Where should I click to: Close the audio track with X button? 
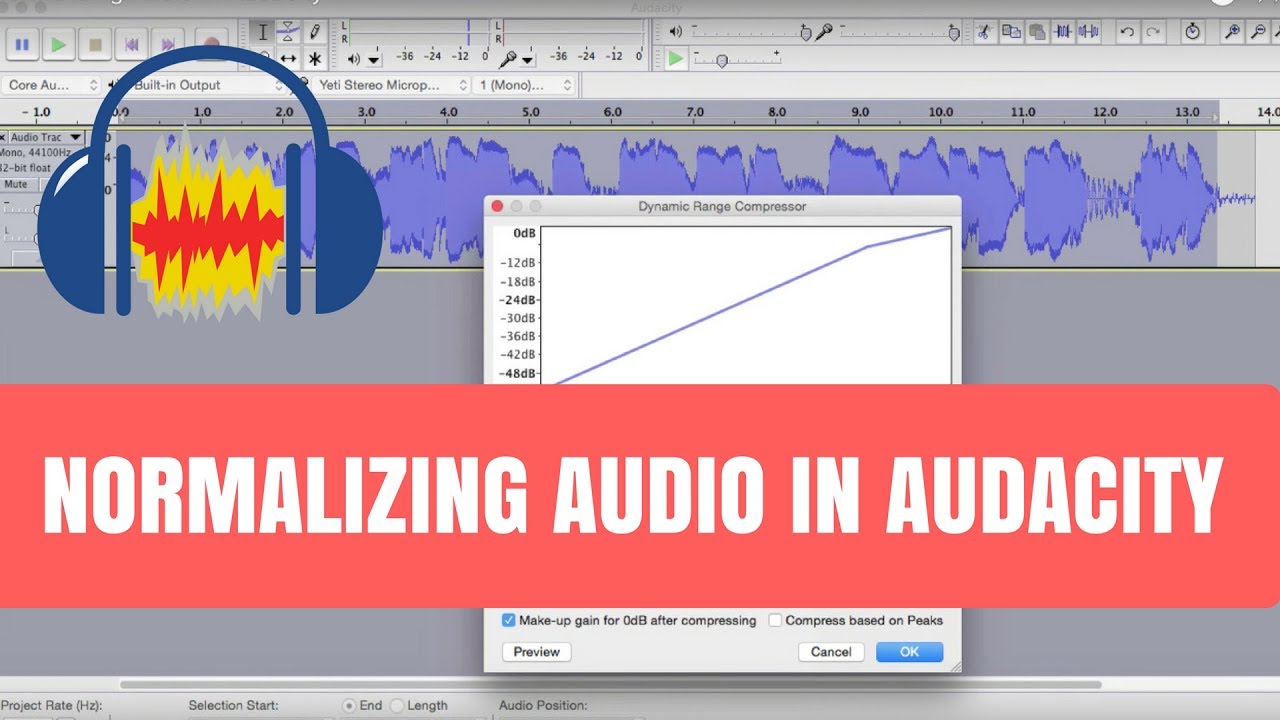tap(4, 137)
